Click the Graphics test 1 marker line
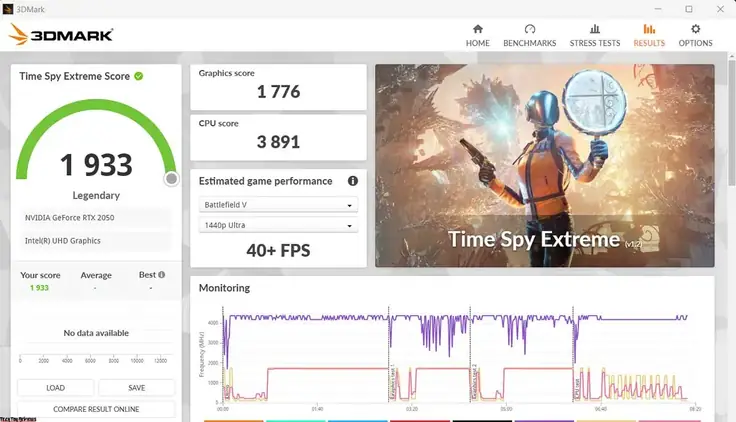This screenshot has height=422, width=736. click(389, 354)
